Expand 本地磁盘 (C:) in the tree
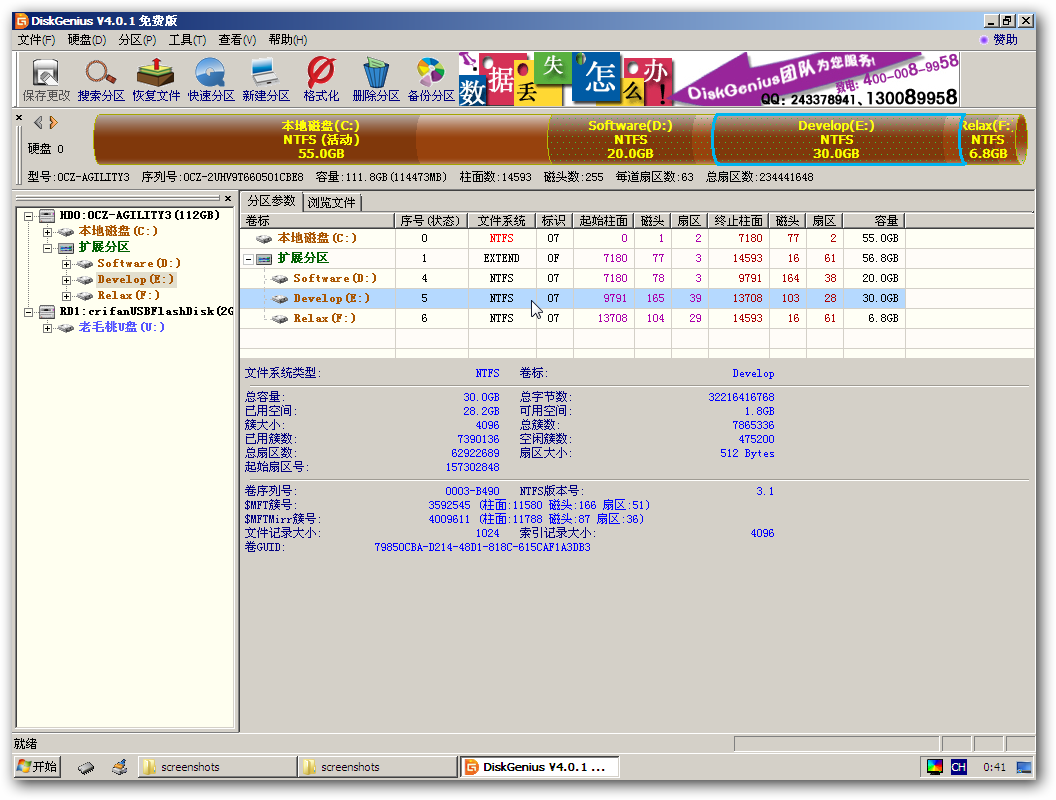 47,232
